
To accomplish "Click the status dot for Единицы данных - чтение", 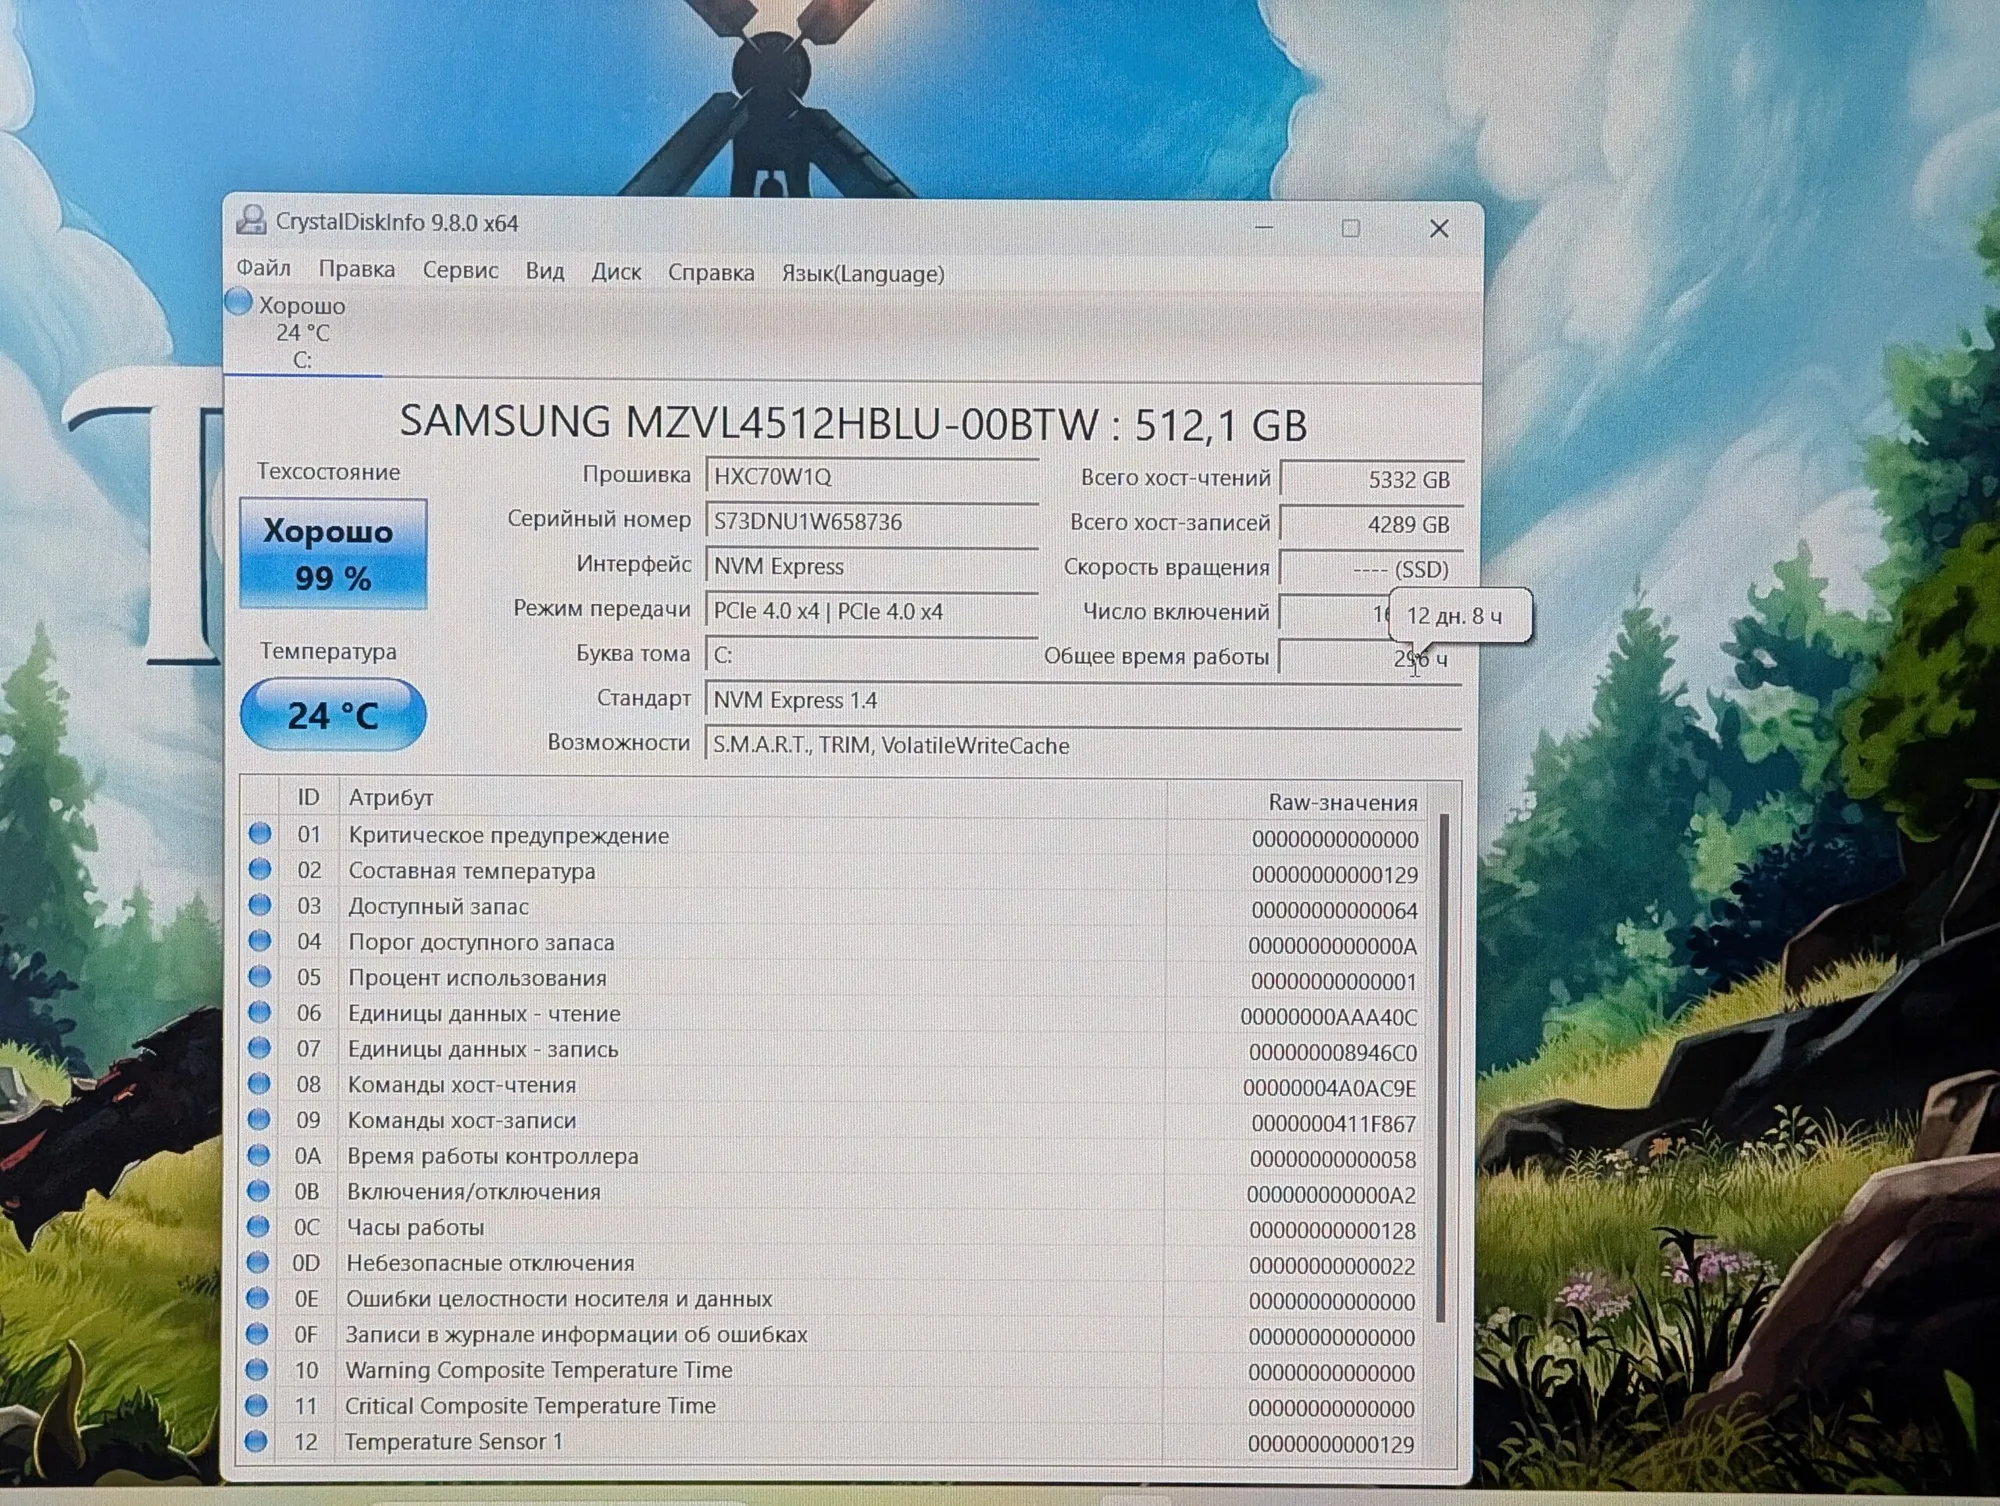I will (x=259, y=1012).
